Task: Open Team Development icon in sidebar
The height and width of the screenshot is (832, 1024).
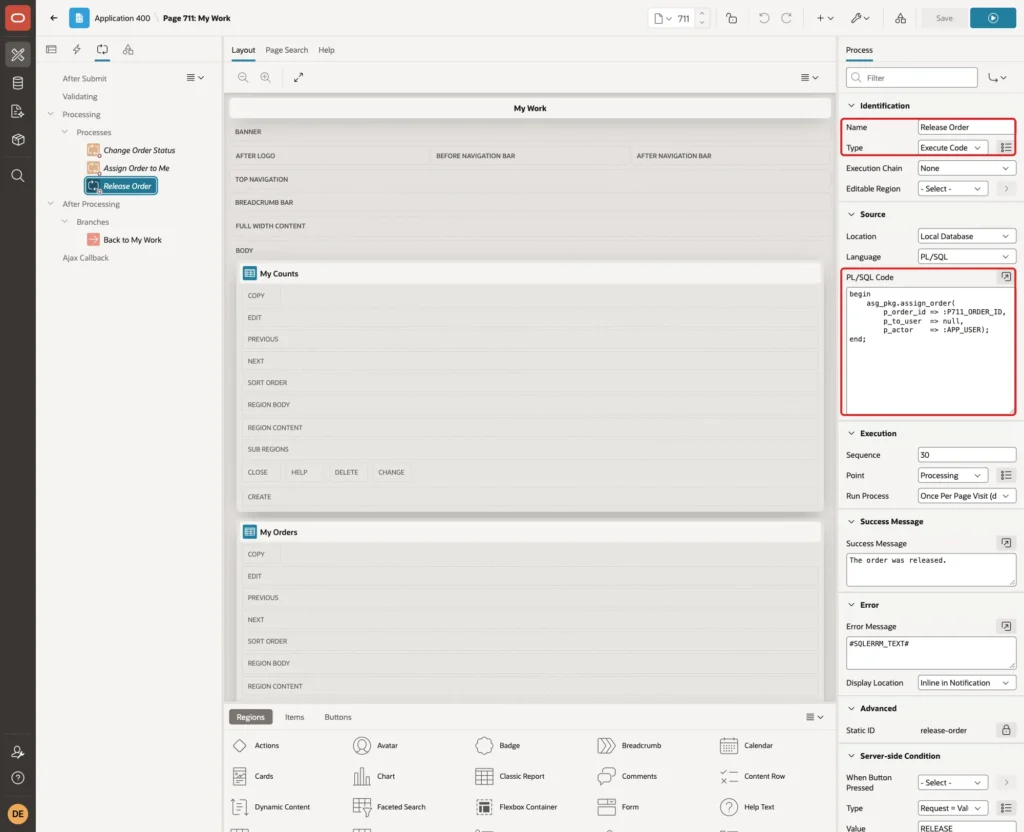Action: point(18,111)
